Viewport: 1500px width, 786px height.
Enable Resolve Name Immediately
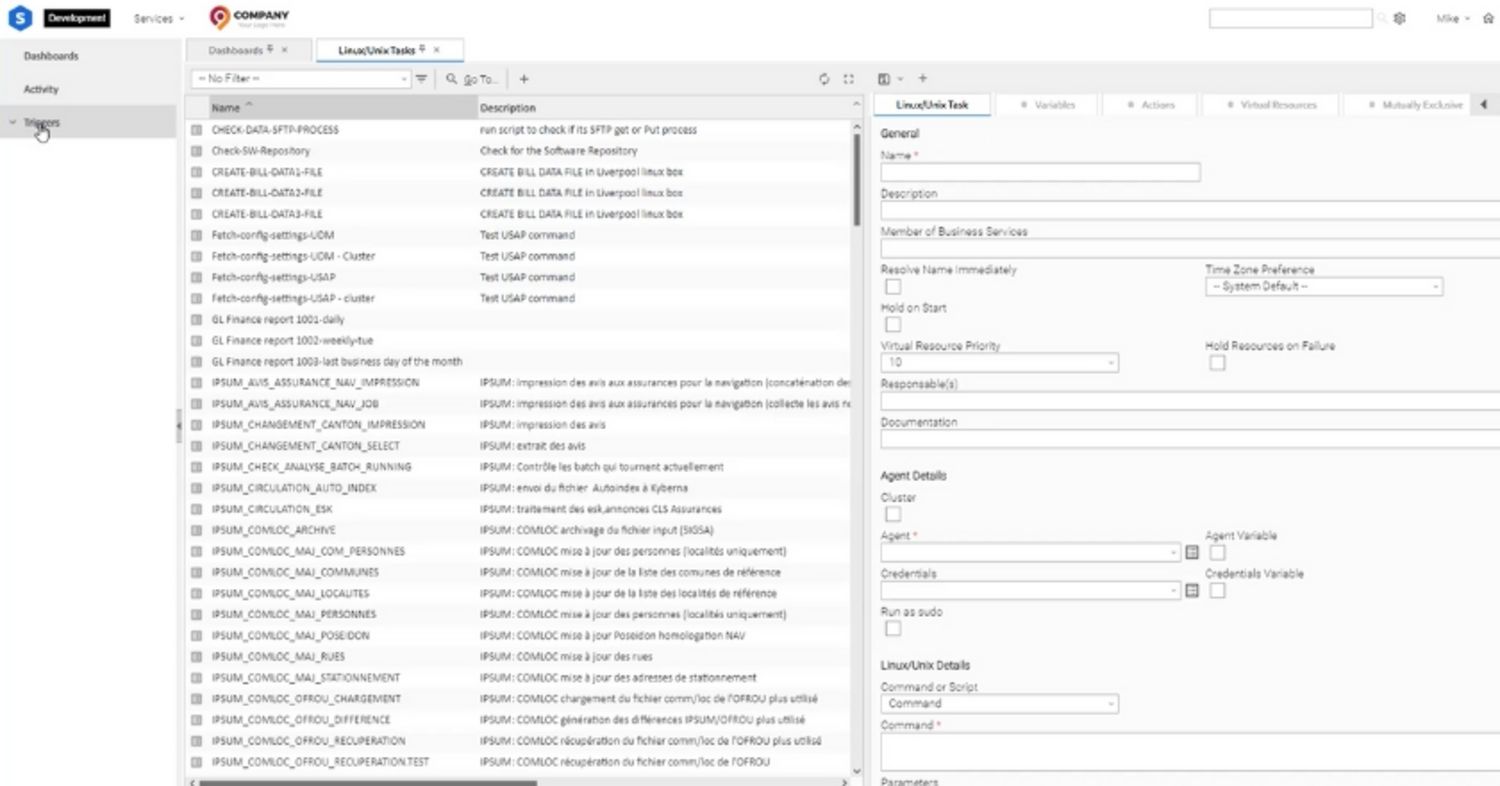pos(893,287)
